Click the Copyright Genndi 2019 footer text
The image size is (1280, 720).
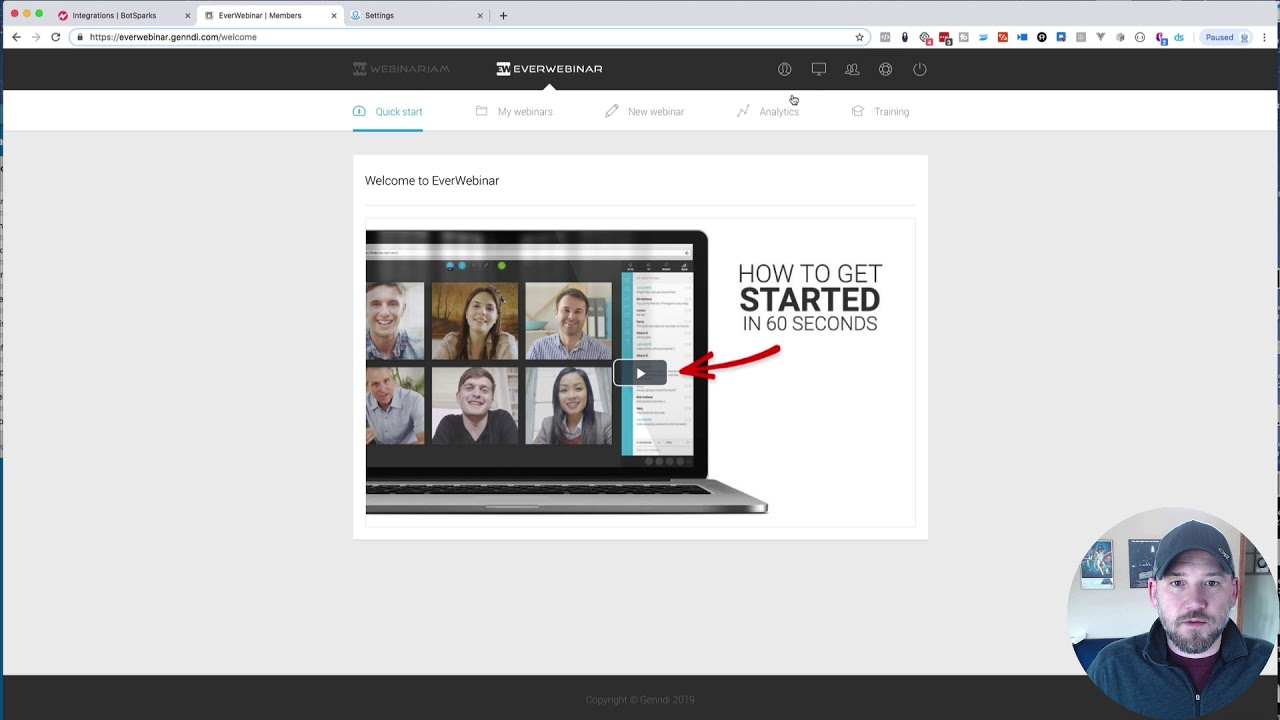[640, 700]
